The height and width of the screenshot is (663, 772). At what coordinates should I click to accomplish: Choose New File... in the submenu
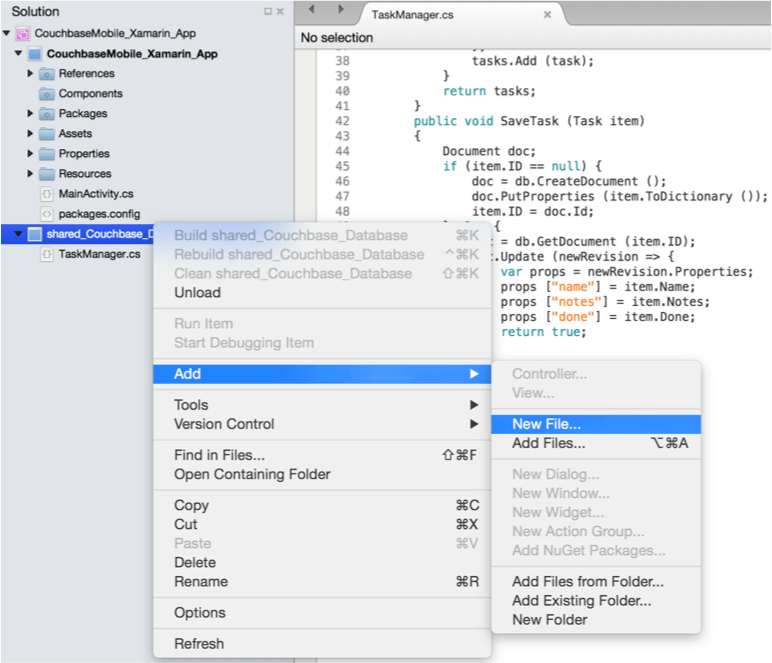596,424
